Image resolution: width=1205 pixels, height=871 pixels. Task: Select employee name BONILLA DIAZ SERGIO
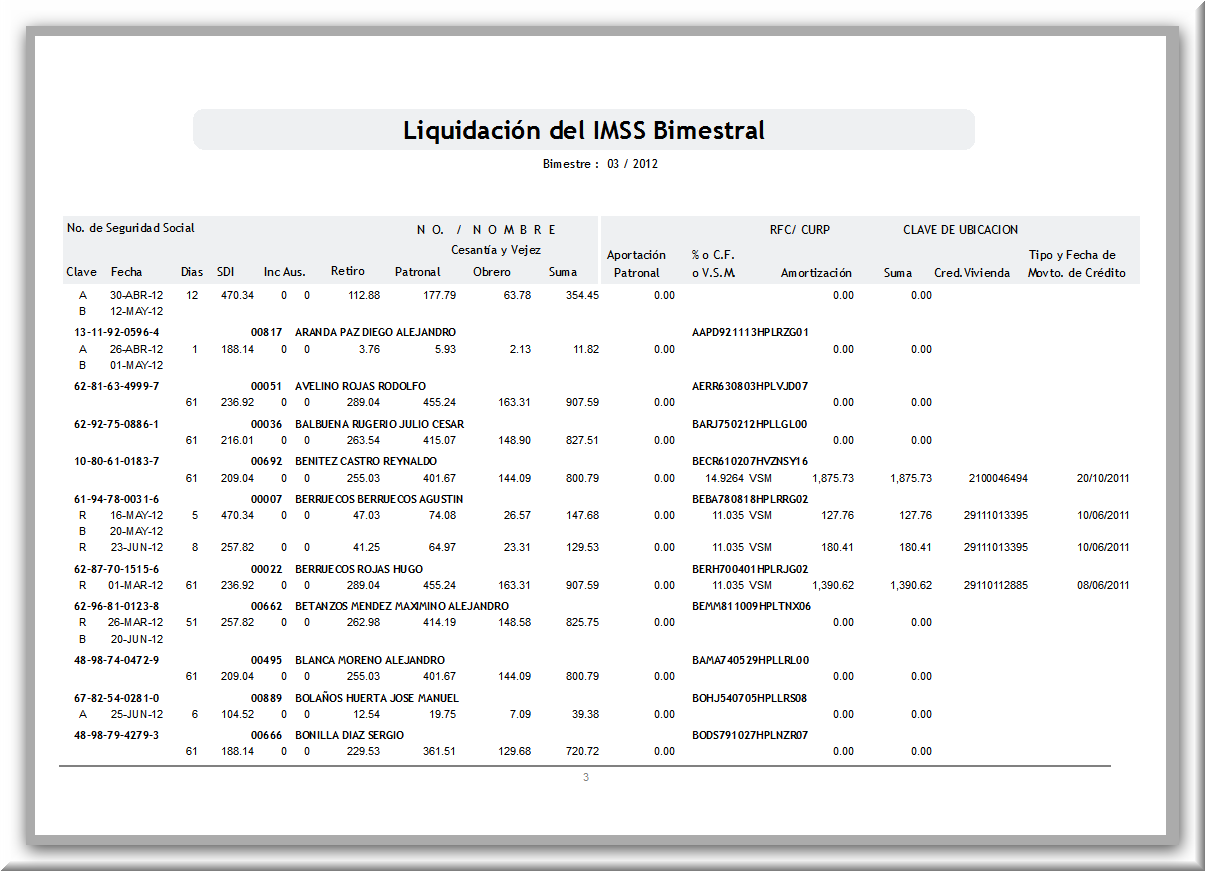(350, 735)
